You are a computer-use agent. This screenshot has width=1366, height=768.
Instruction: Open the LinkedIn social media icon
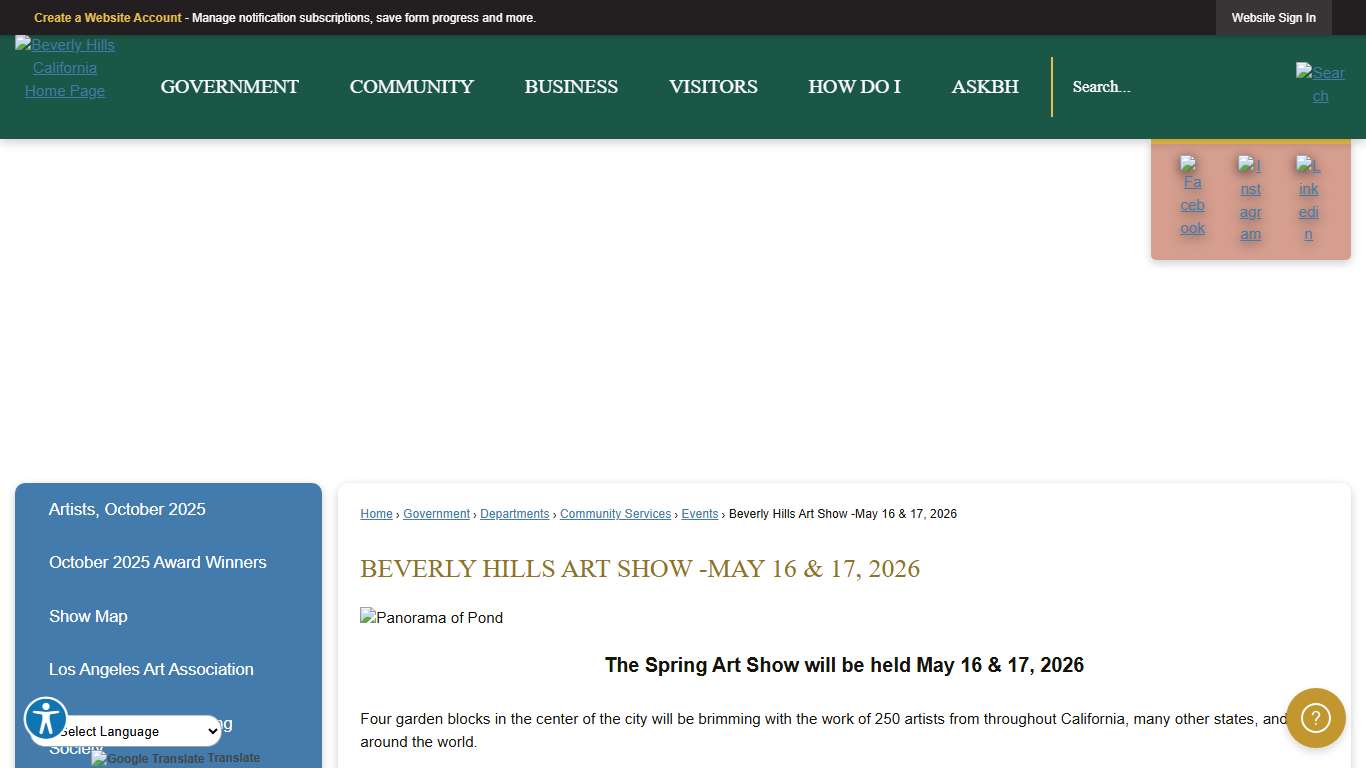[x=1309, y=197]
